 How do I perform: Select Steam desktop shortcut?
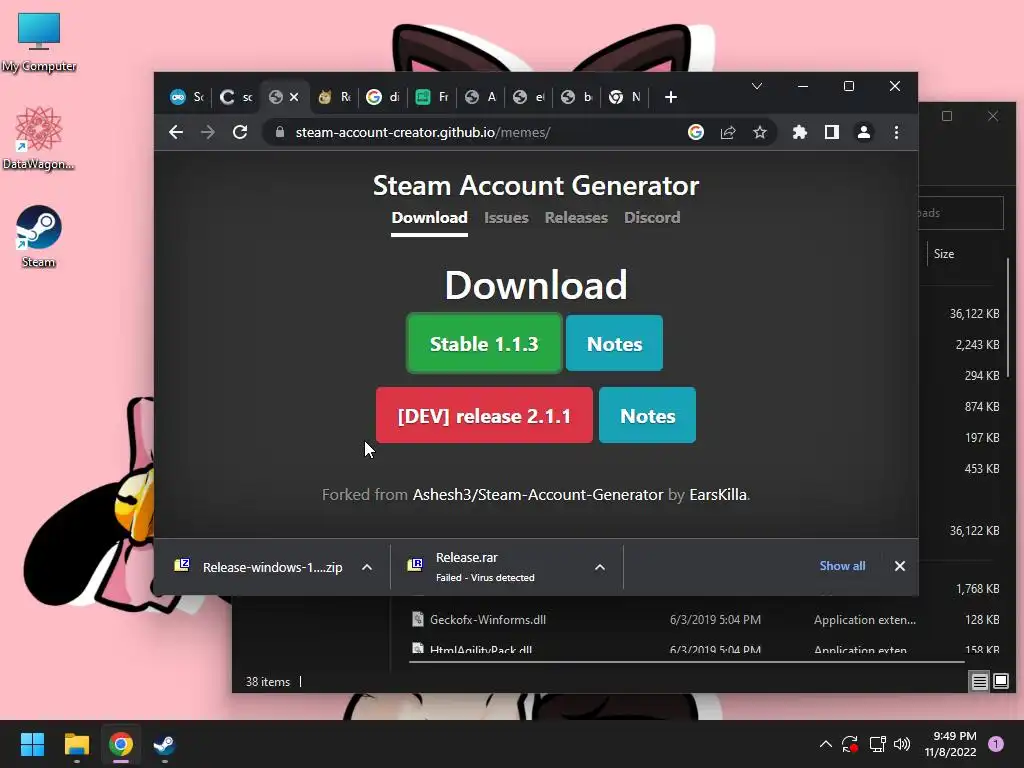39,236
